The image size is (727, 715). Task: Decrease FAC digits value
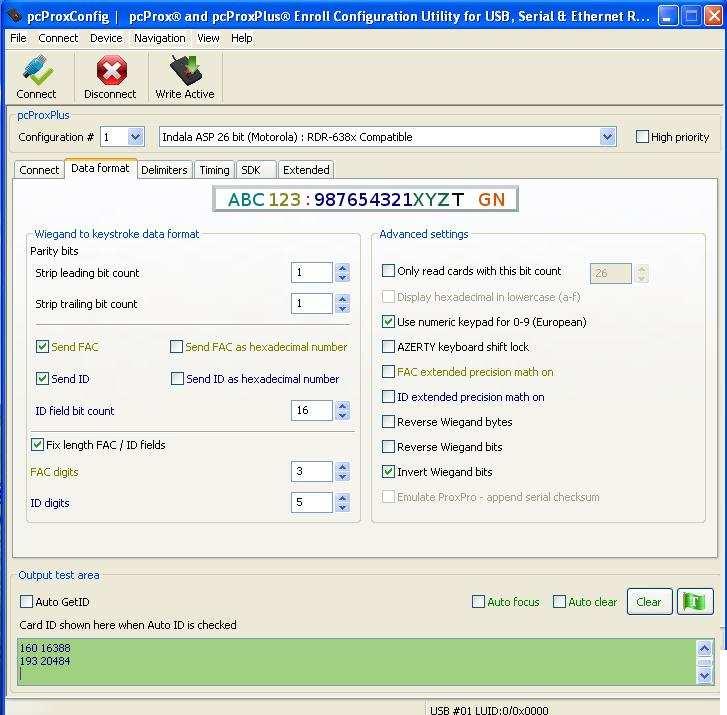pyautogui.click(x=343, y=476)
